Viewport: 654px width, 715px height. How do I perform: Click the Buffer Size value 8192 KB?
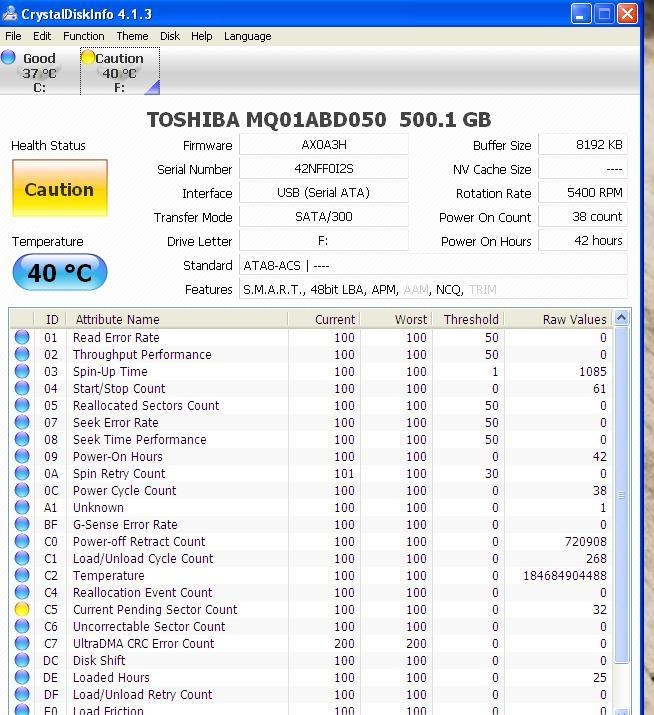583,145
